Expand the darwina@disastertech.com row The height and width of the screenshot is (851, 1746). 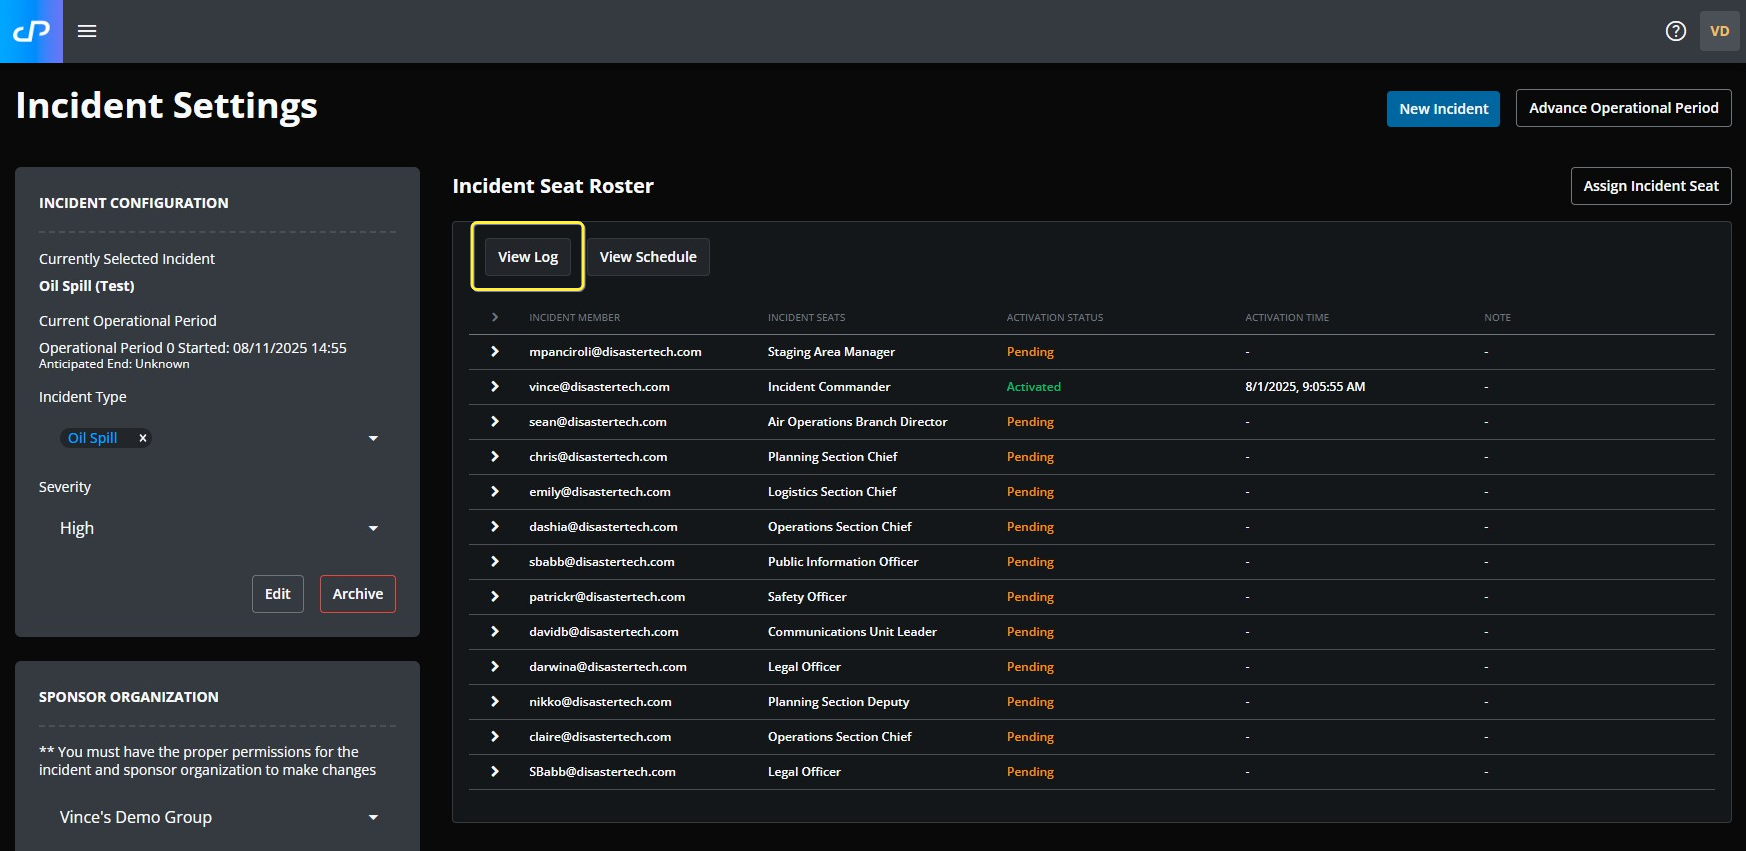(x=494, y=667)
